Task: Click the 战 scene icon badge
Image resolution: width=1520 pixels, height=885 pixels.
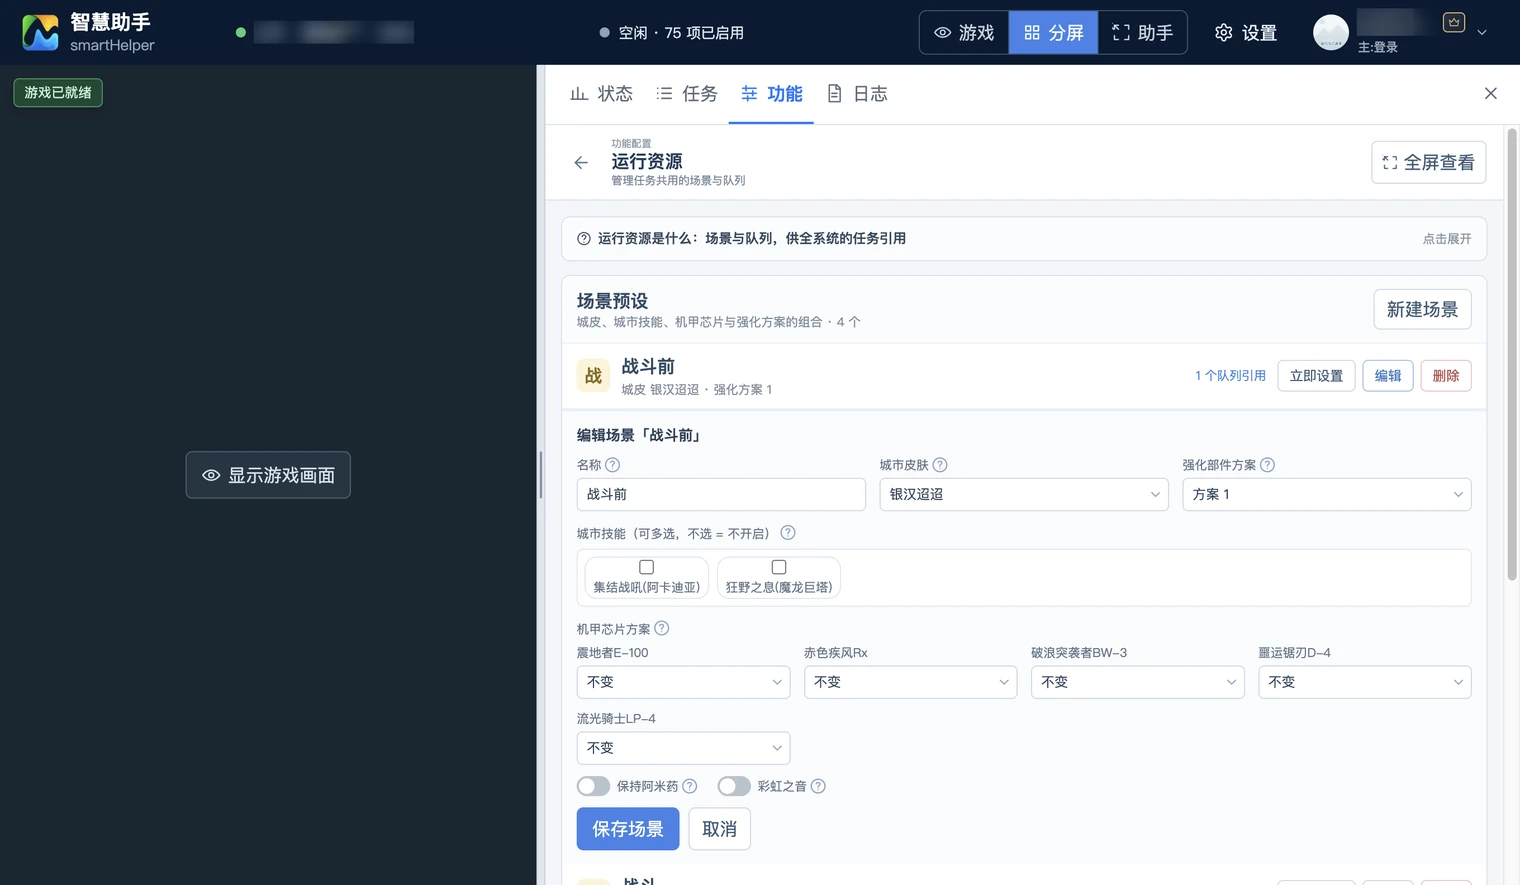Action: tap(593, 376)
